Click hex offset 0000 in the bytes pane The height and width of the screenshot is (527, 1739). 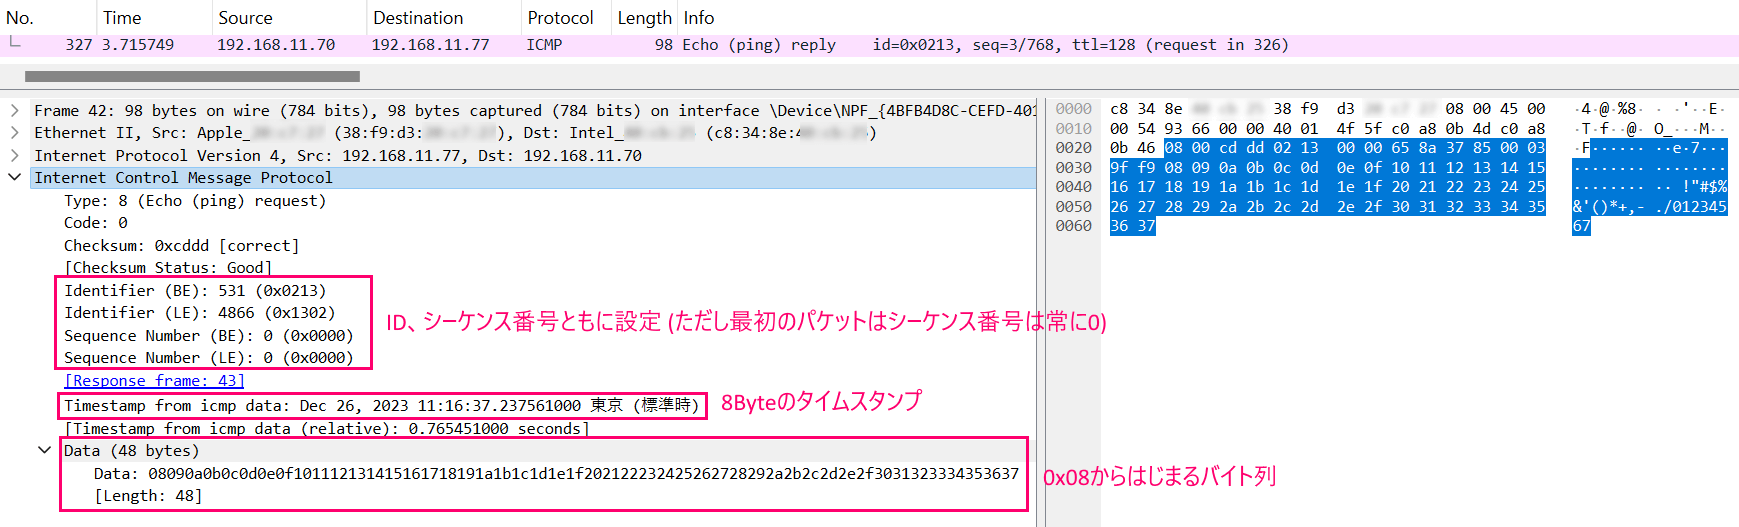[x=1073, y=108]
